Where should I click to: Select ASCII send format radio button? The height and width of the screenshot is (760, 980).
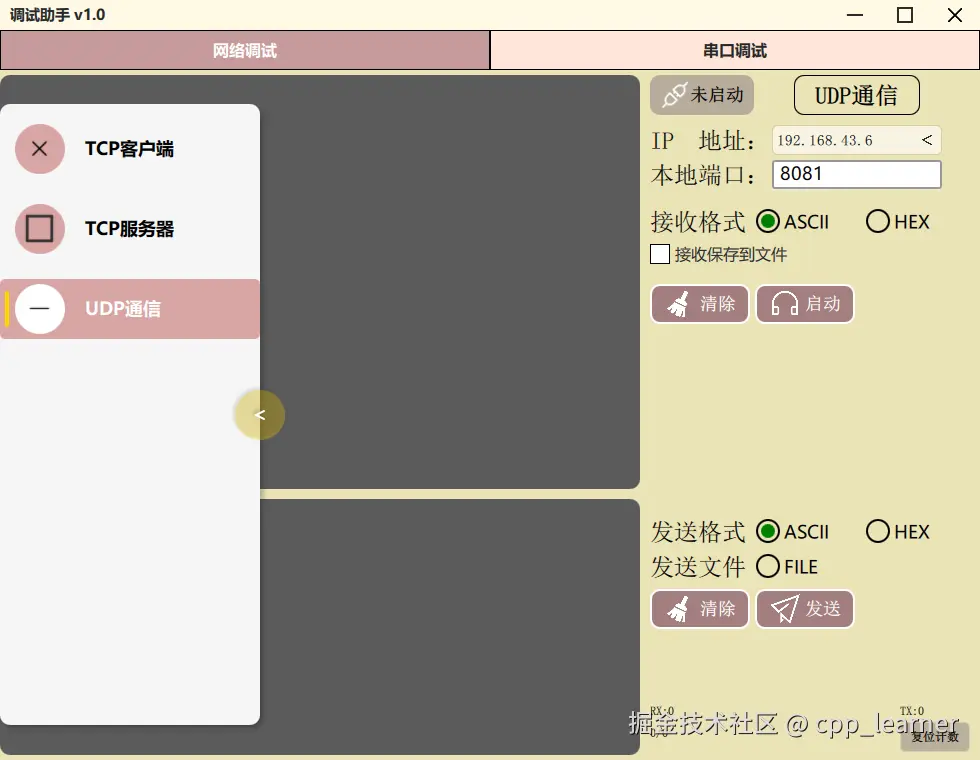tap(767, 531)
